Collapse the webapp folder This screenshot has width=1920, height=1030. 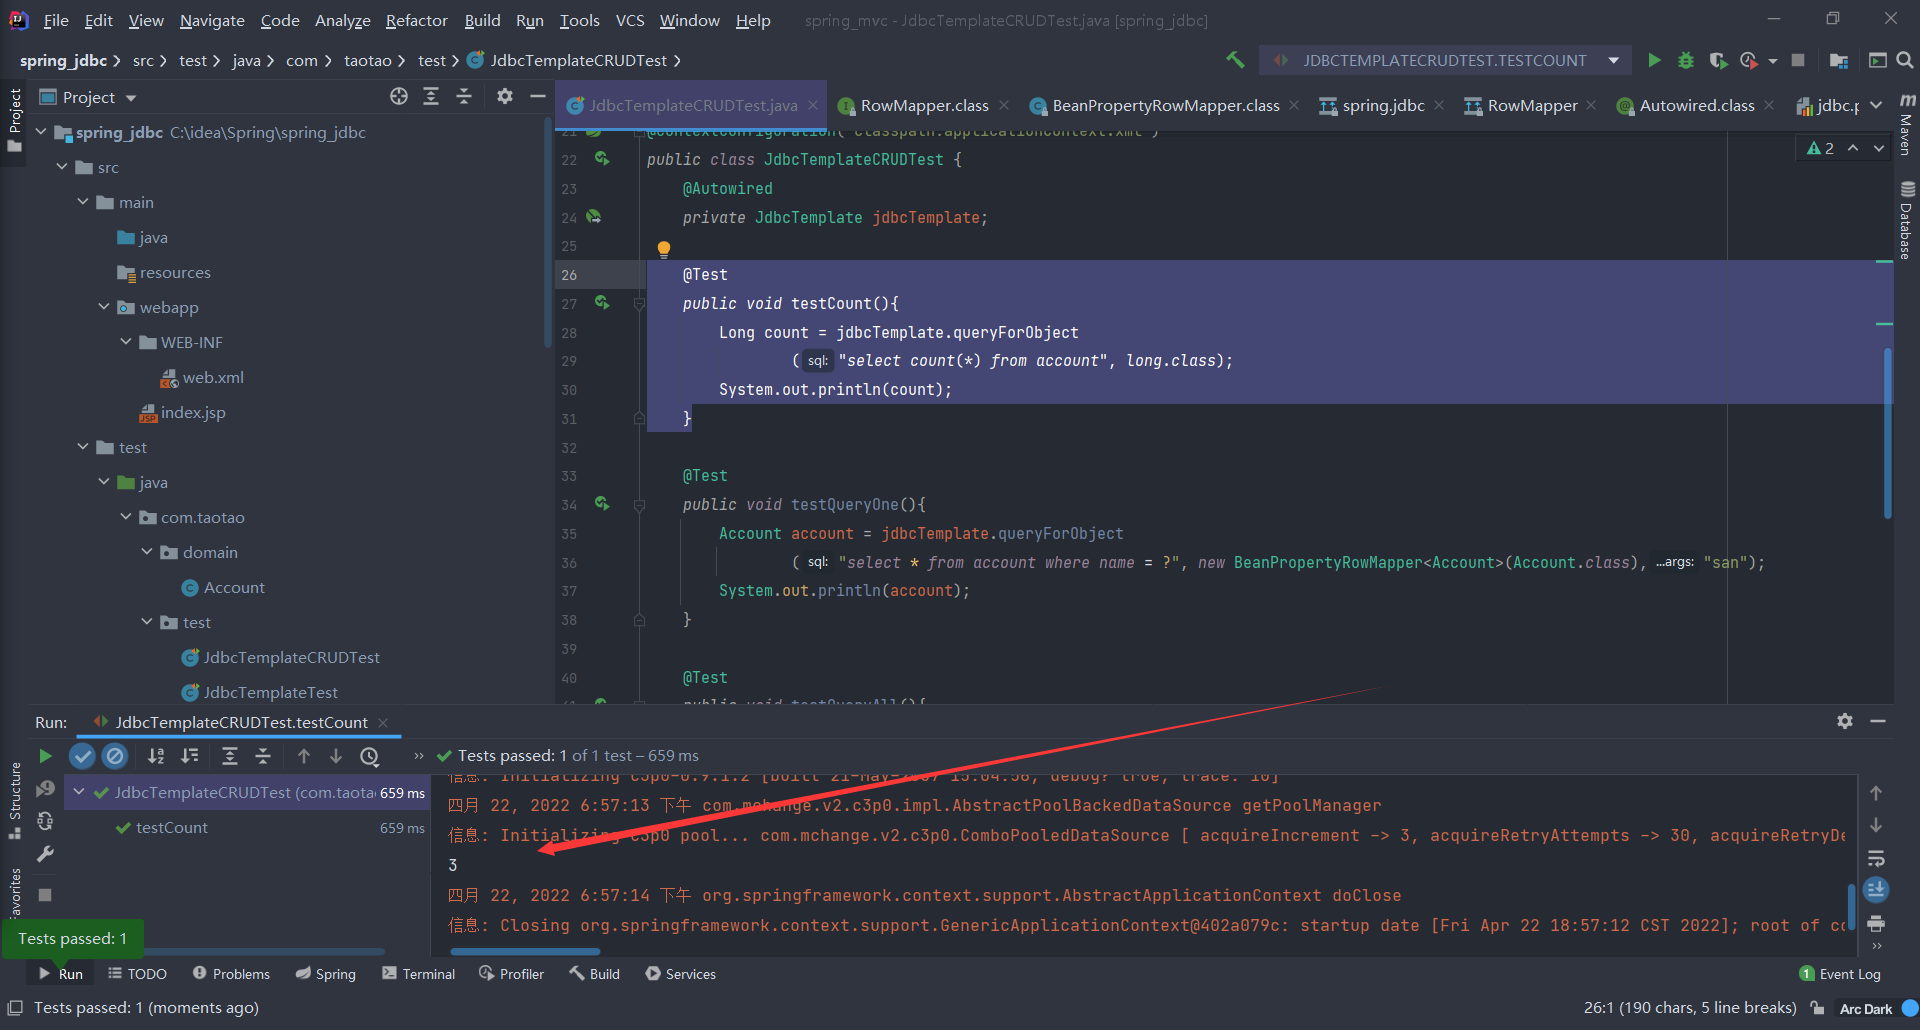[104, 307]
